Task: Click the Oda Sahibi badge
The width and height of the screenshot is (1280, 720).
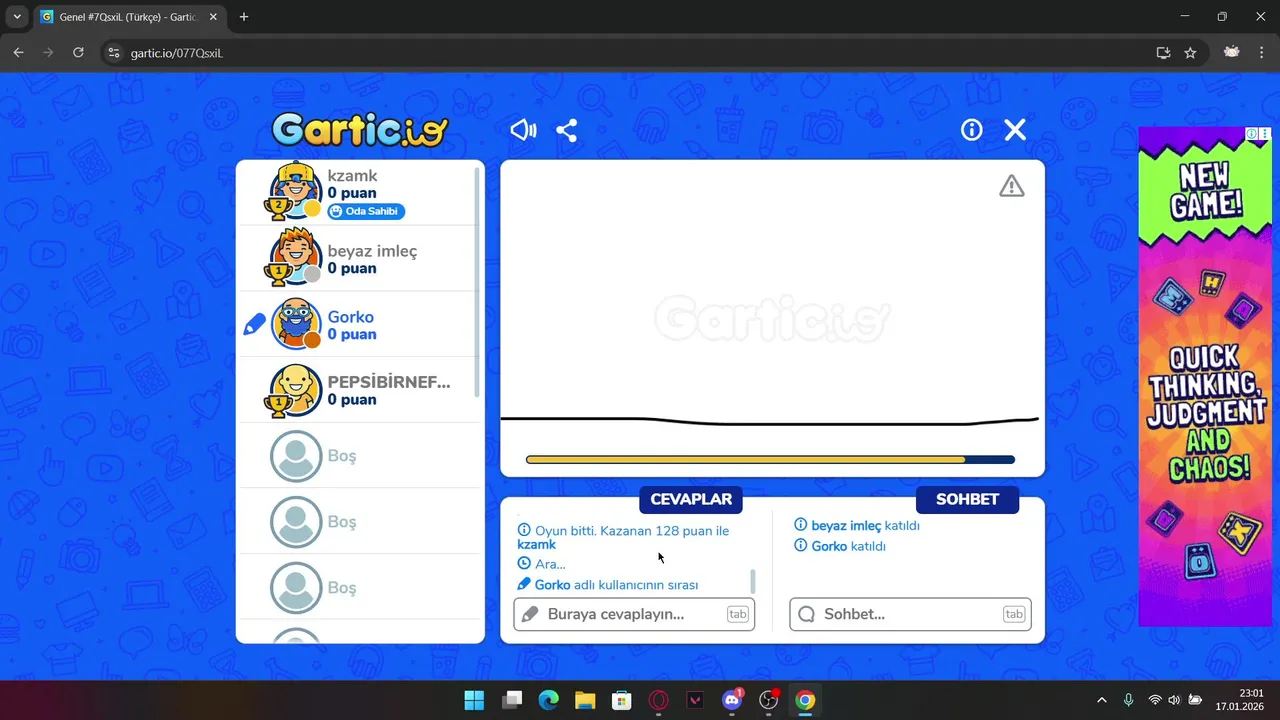Action: coord(366,211)
